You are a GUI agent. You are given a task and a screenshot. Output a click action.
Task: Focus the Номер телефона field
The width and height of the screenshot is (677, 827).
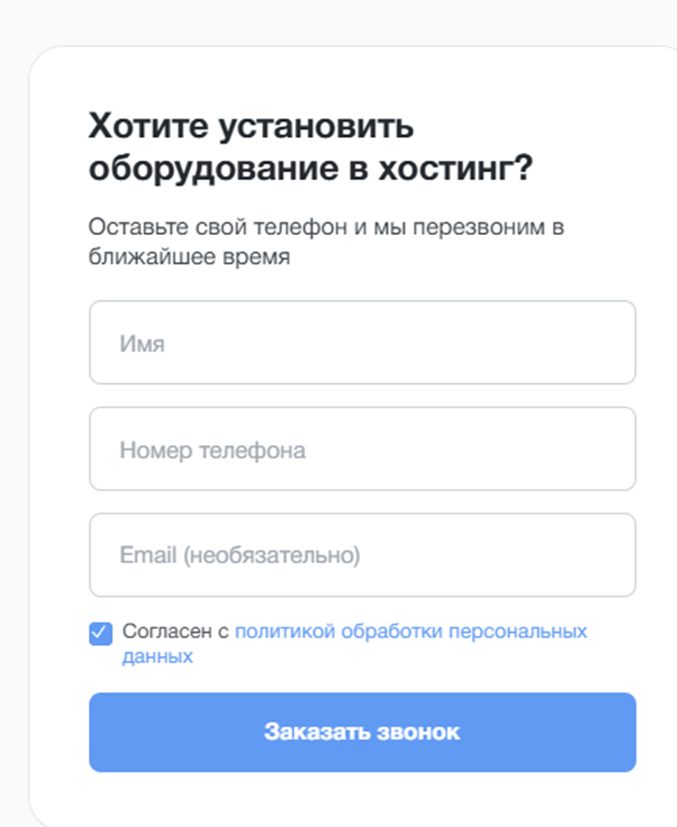362,449
